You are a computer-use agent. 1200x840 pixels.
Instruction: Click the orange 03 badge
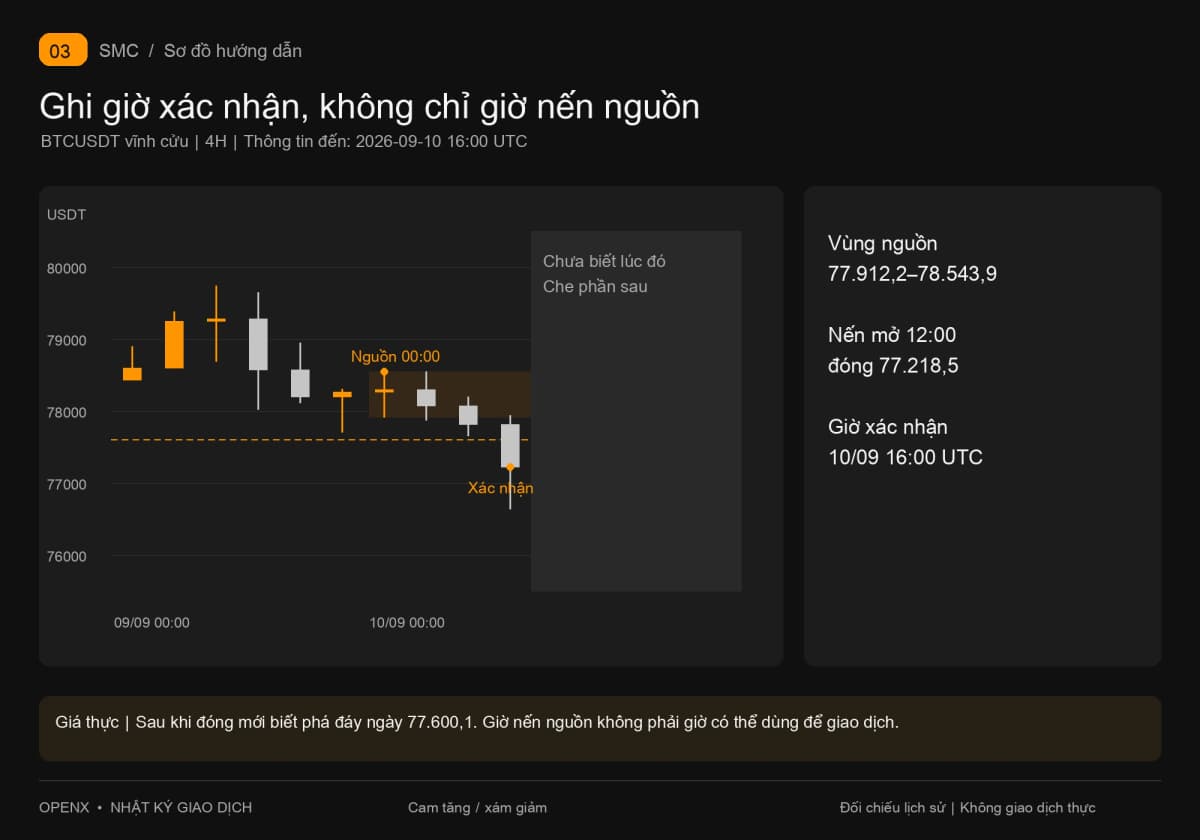click(x=63, y=50)
